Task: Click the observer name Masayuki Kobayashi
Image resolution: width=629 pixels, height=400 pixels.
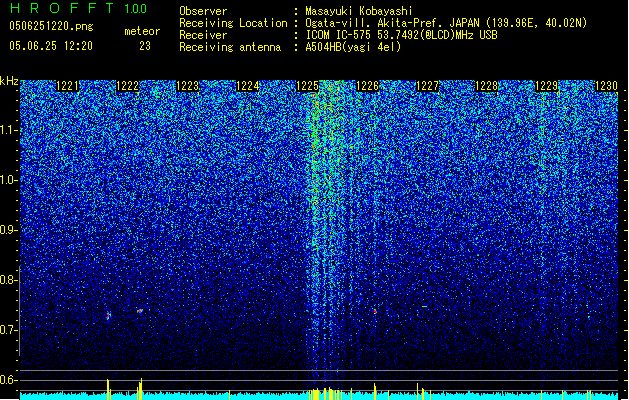Action: [359, 11]
